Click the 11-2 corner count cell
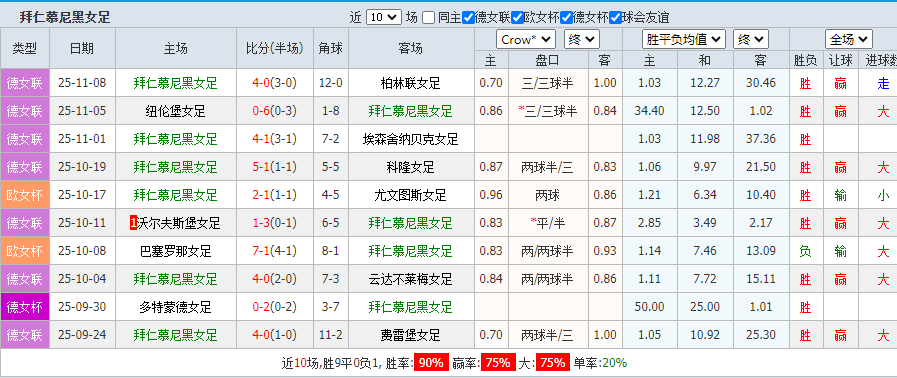The image size is (897, 378). pos(331,336)
